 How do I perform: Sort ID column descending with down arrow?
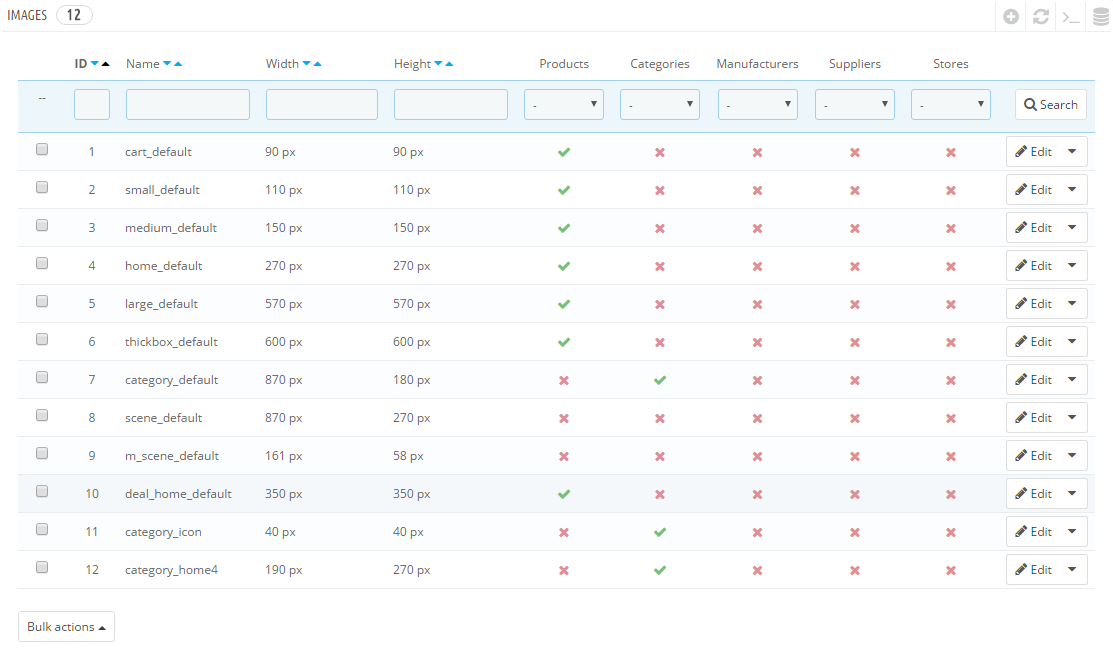95,64
